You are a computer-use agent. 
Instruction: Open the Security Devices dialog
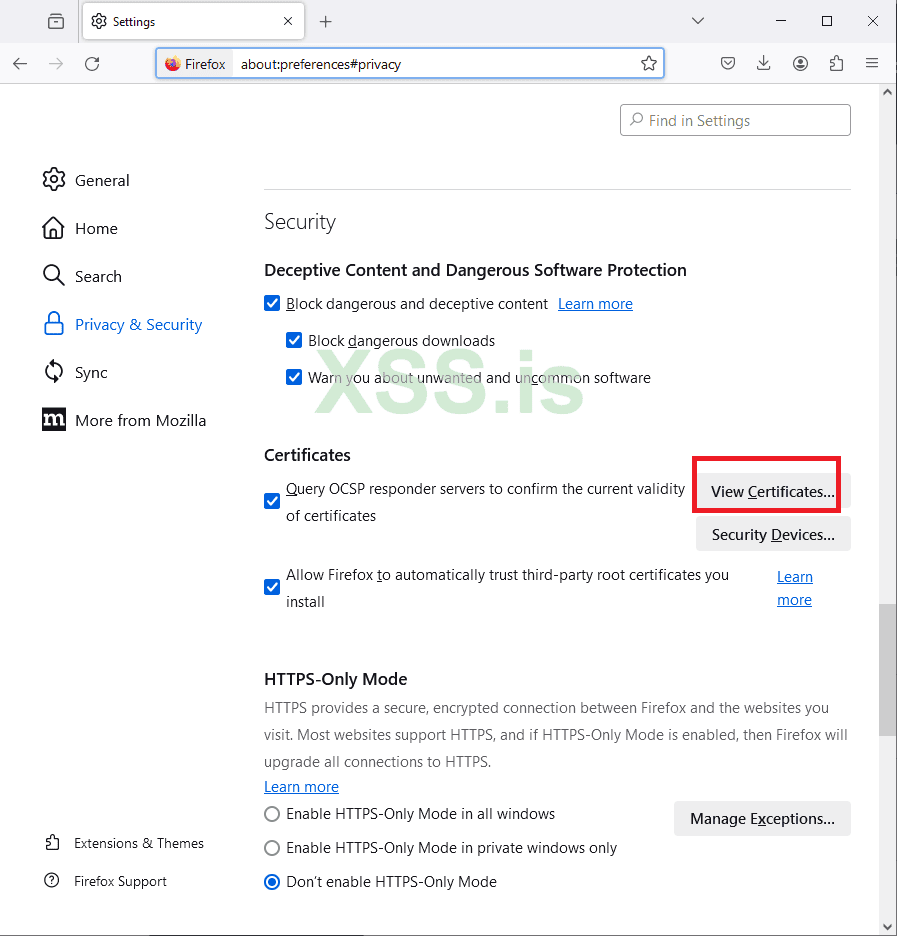(773, 534)
